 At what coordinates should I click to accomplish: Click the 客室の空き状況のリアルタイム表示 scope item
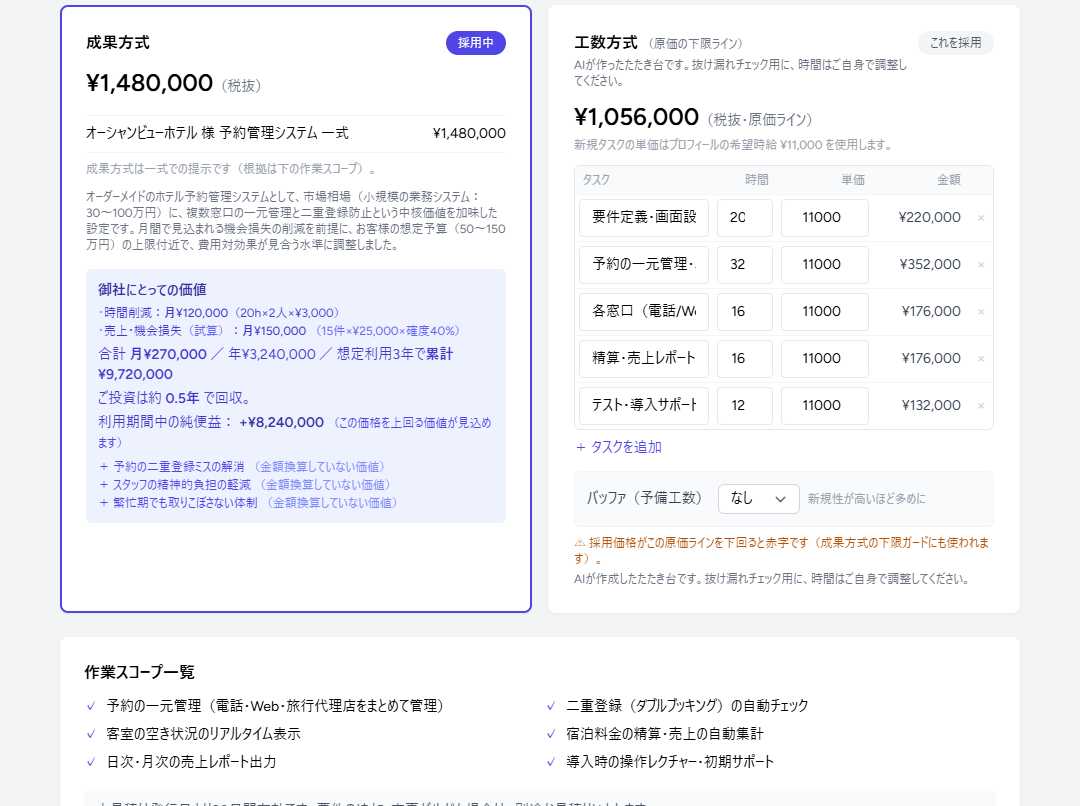click(x=203, y=734)
